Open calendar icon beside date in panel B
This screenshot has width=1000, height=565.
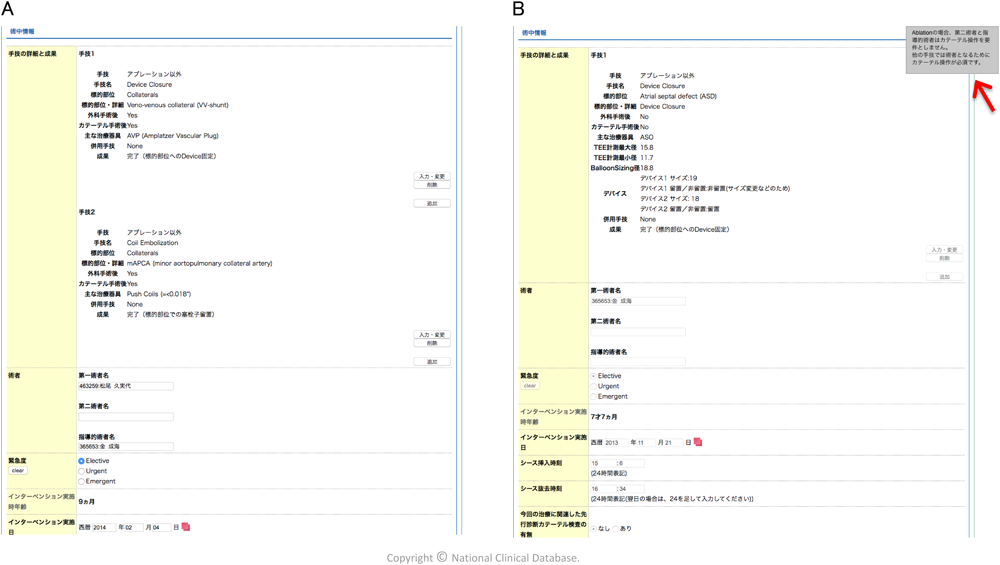click(698, 442)
